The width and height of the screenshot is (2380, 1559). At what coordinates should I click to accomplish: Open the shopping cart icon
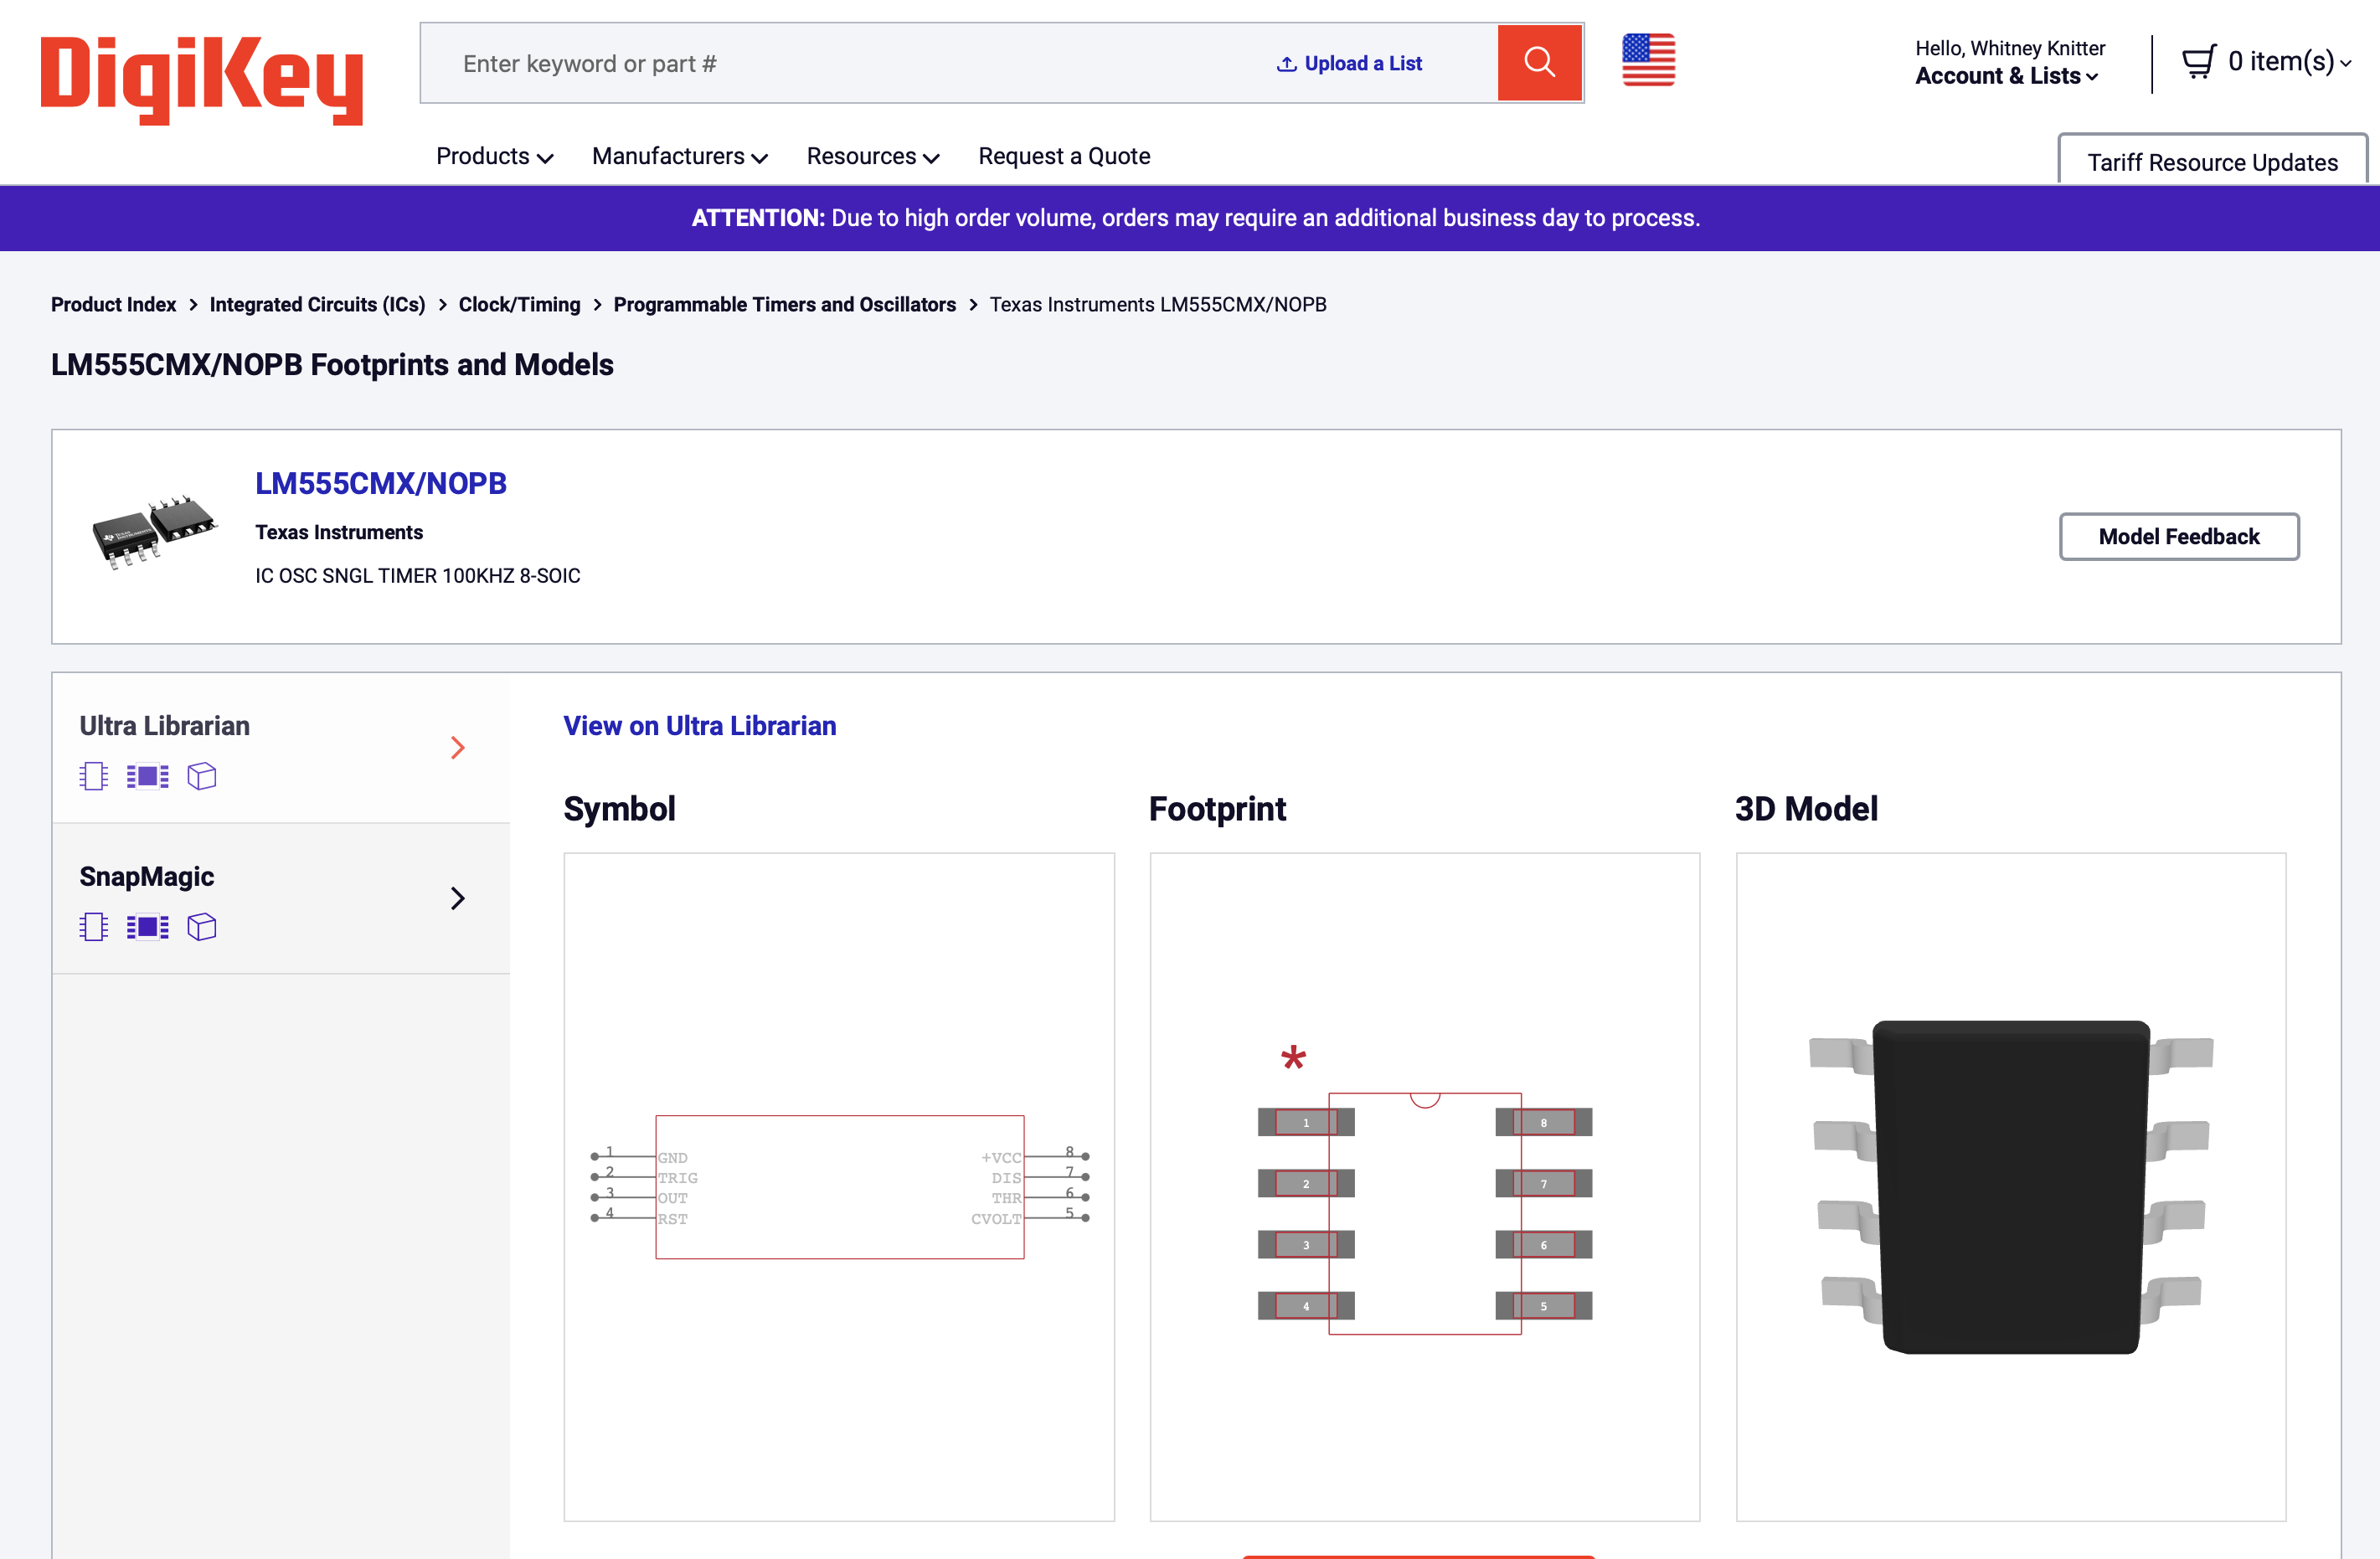pos(2198,62)
